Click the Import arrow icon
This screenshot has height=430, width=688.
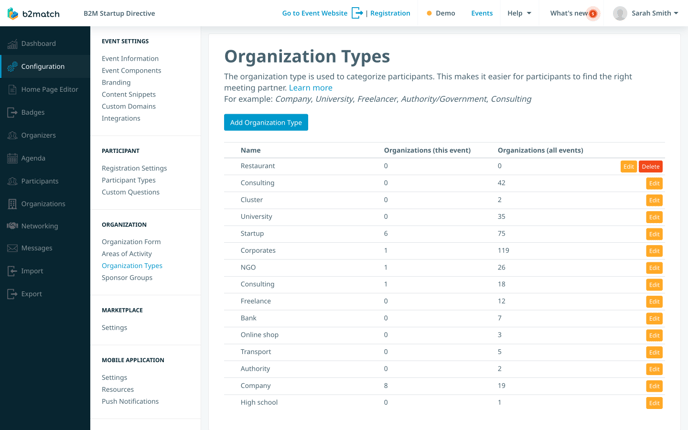coord(12,271)
